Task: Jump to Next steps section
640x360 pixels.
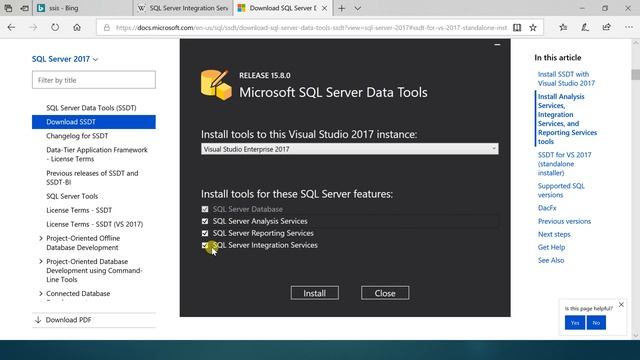Action: click(554, 234)
